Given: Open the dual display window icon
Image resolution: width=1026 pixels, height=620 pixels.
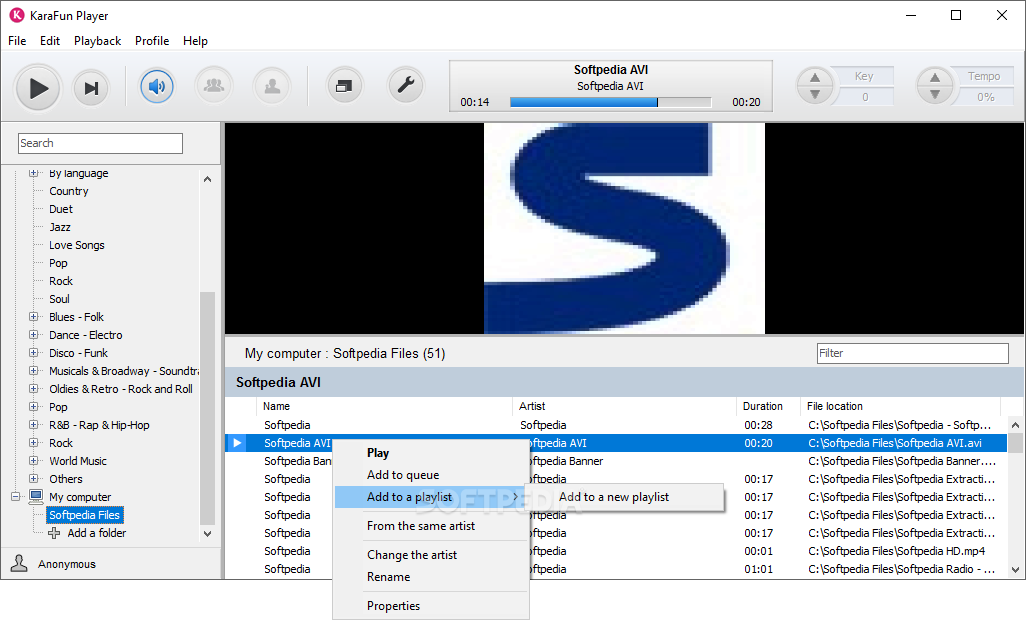Looking at the screenshot, I should (344, 86).
